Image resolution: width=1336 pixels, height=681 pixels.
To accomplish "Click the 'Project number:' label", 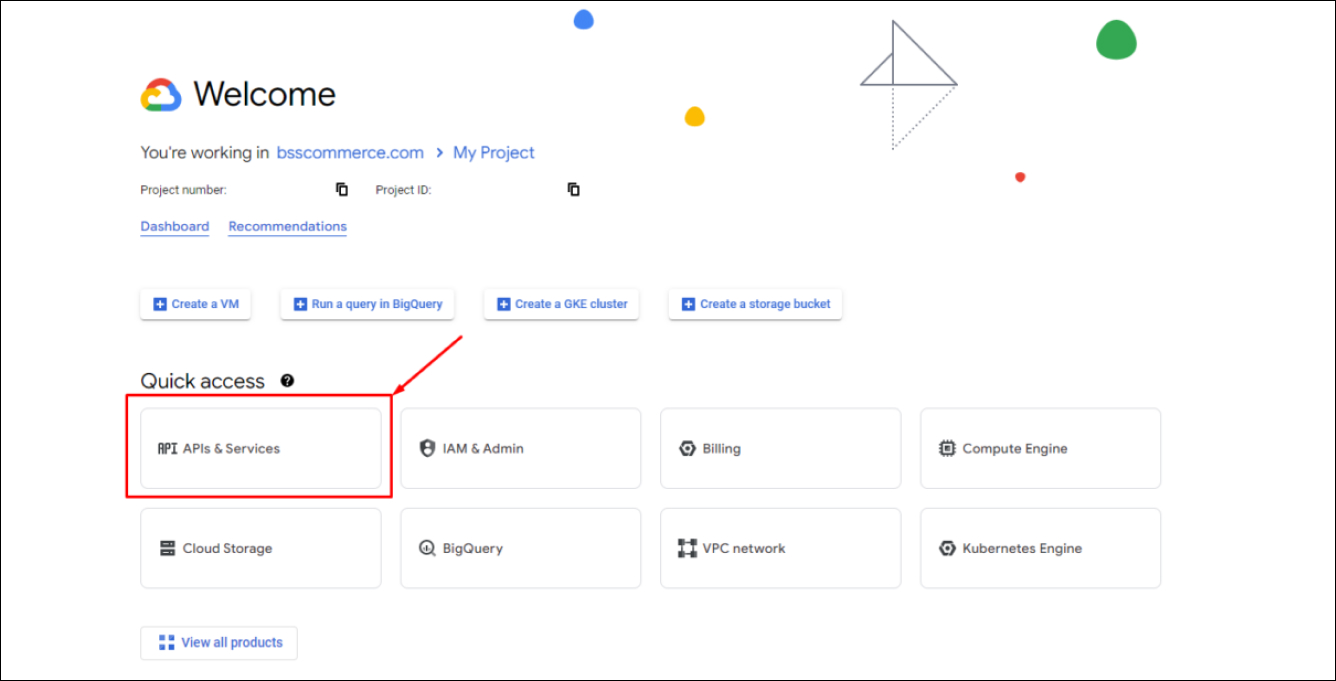I will click(184, 189).
